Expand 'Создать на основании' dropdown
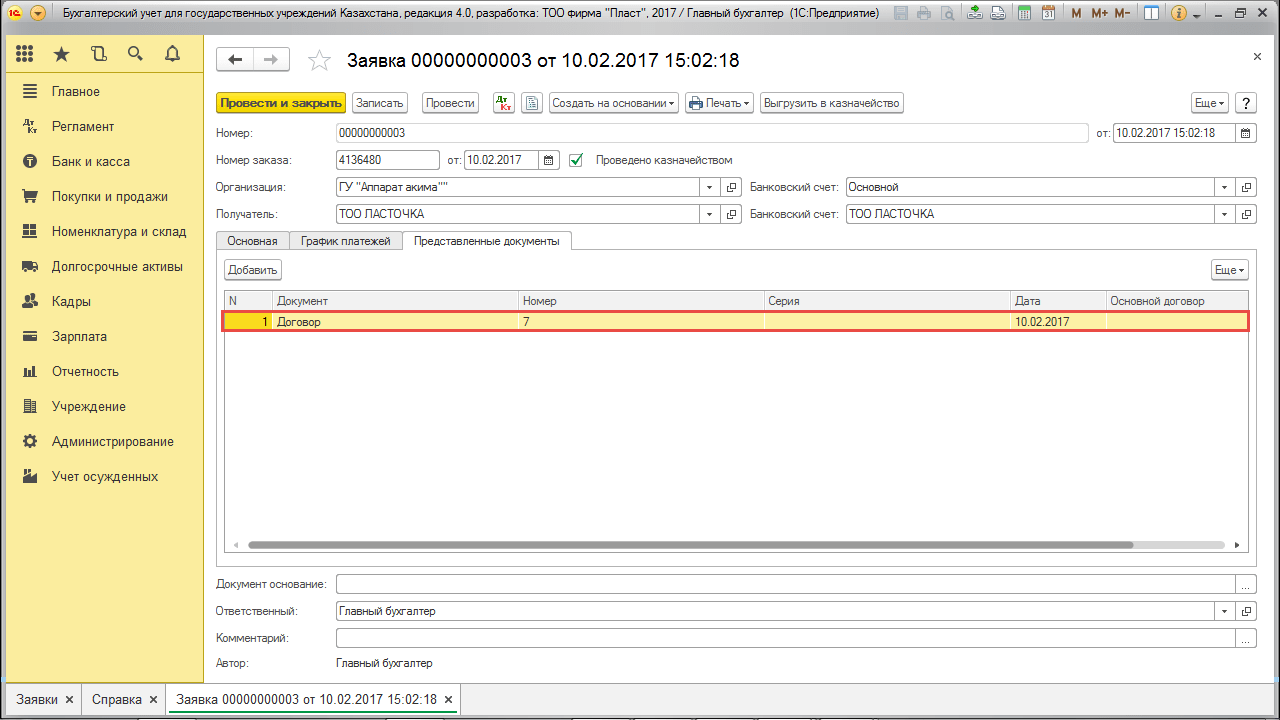The height and width of the screenshot is (720, 1280). tap(614, 103)
